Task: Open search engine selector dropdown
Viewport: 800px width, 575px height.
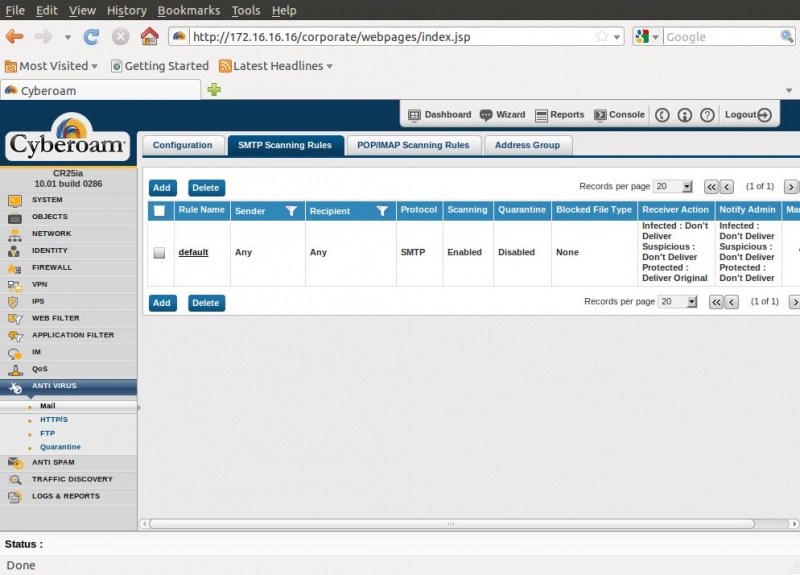Action: (x=655, y=37)
